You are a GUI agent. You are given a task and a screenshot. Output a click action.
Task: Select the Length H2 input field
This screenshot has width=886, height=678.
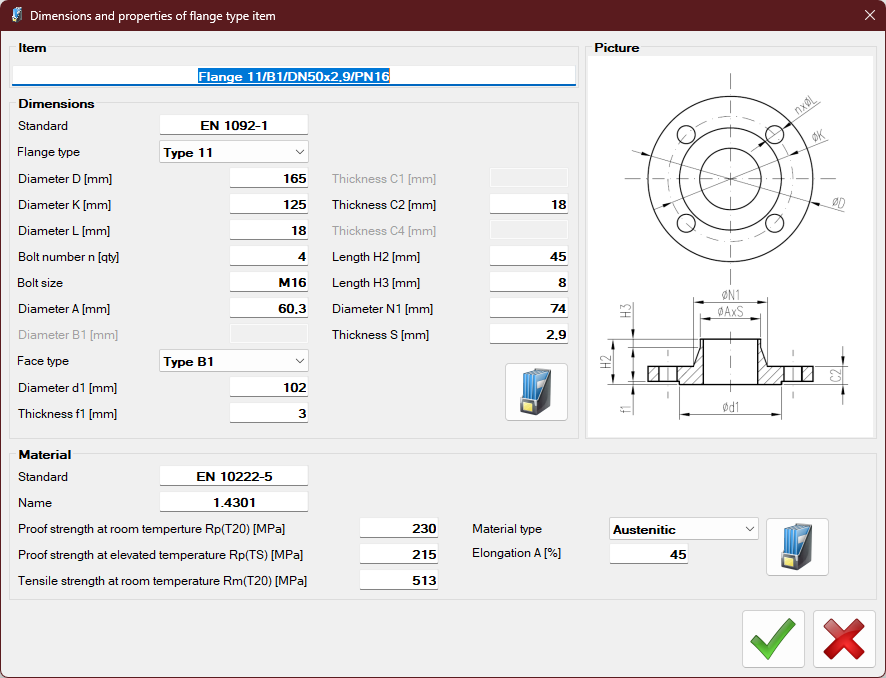(x=528, y=257)
